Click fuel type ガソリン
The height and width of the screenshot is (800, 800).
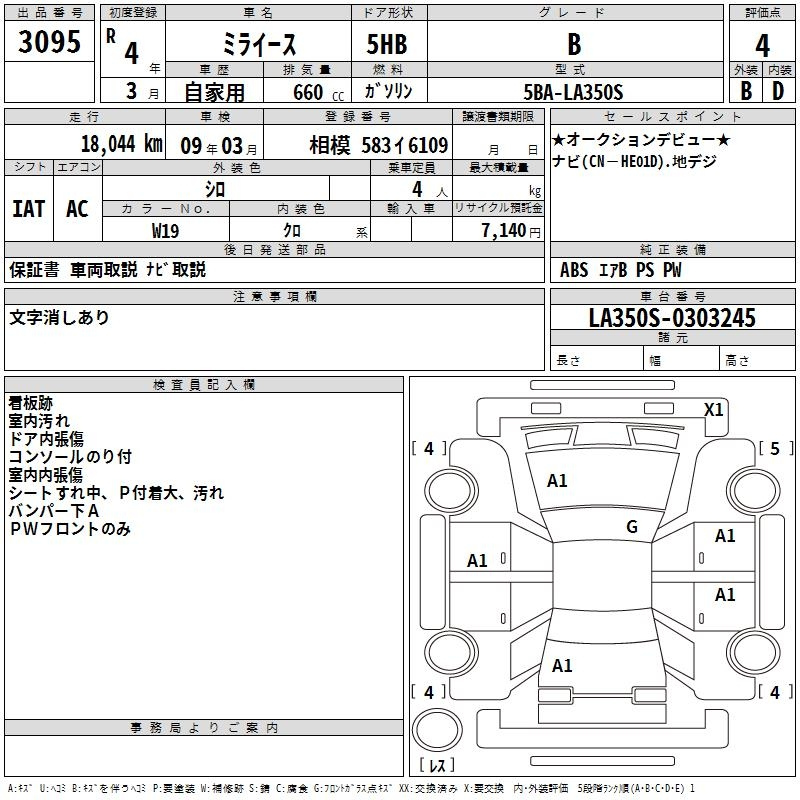(x=388, y=91)
